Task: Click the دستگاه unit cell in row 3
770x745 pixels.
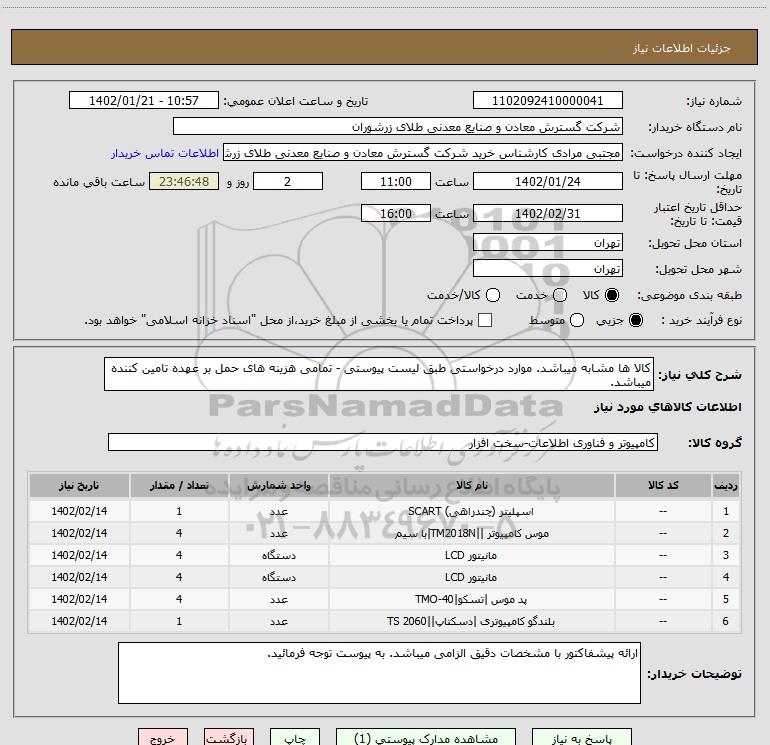Action: (x=278, y=555)
